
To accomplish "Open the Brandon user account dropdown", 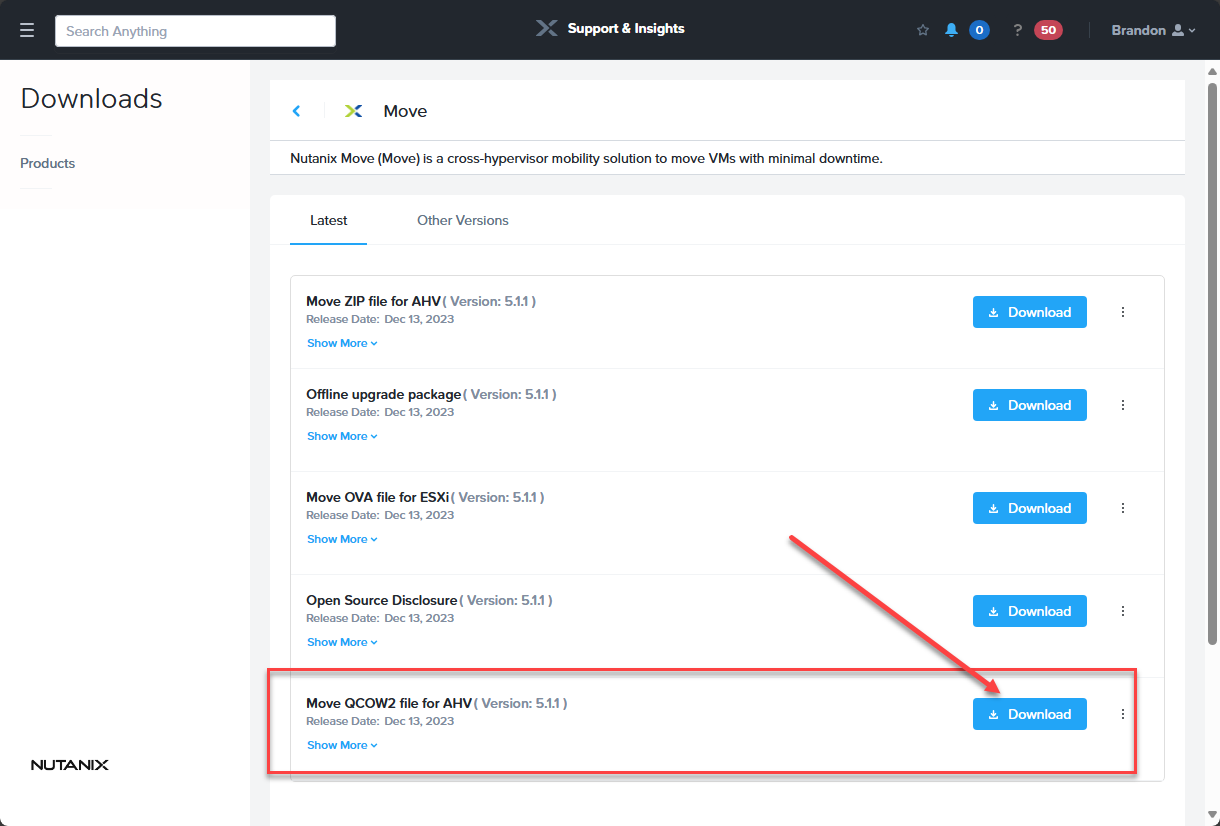I will click(x=1153, y=30).
